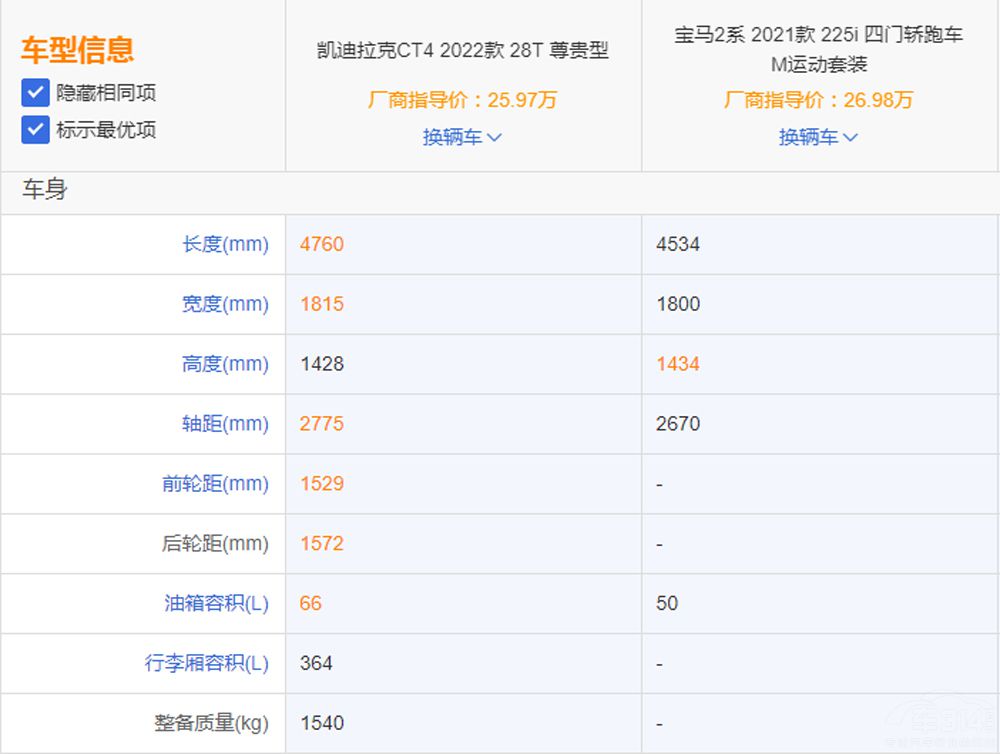Open 换辆车 dropdown under BMW 2 Series
Screen dimensions: 1000x754
point(818,137)
